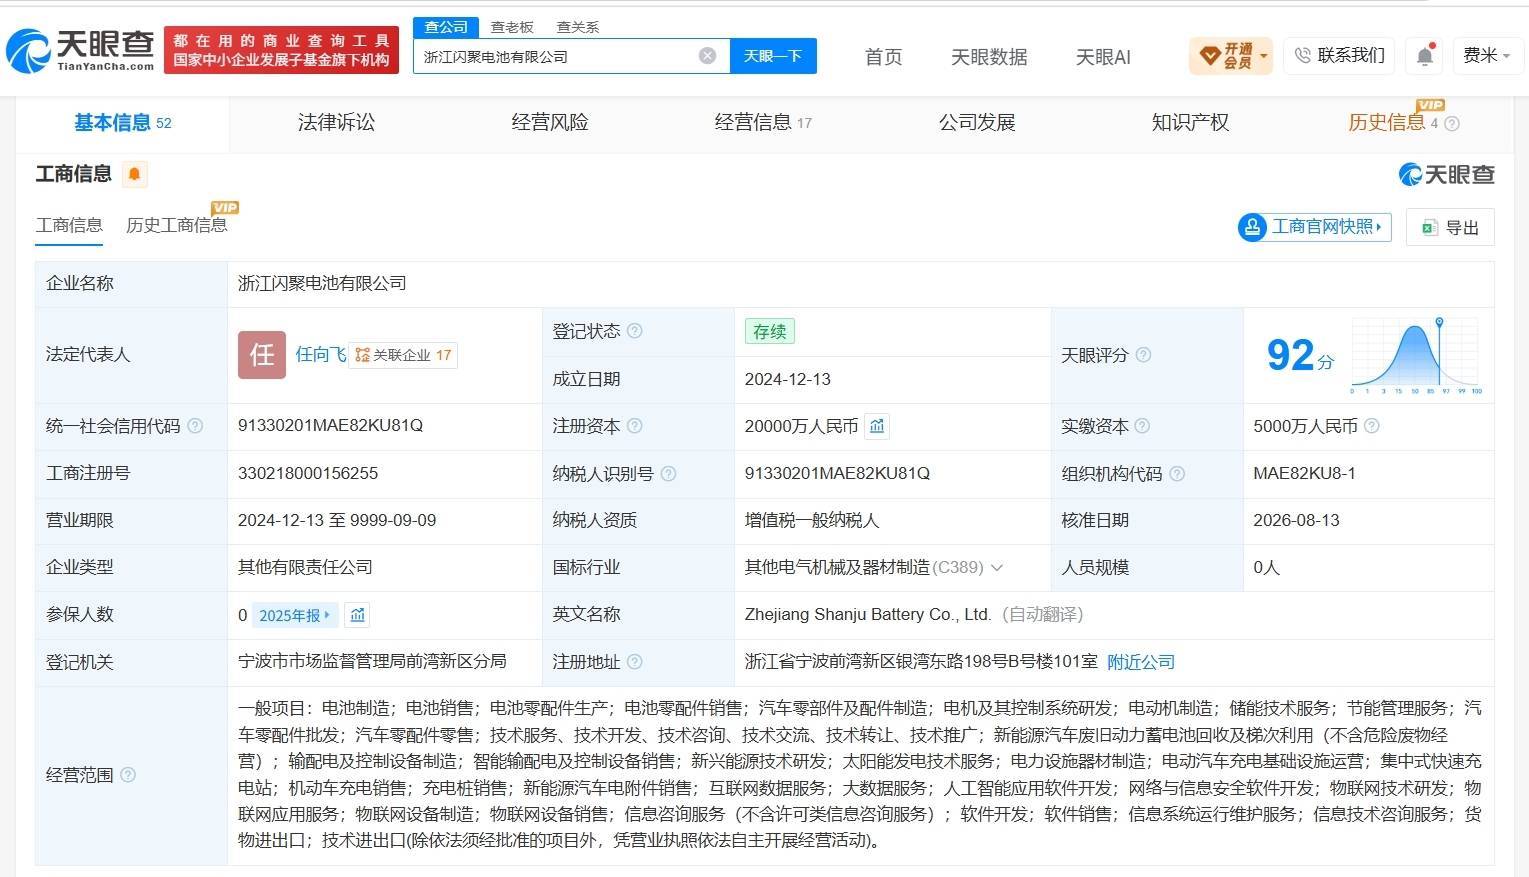This screenshot has height=877, width=1529.
Task: Click the help icon beside 实缴资本 label
Action: coord(1142,426)
